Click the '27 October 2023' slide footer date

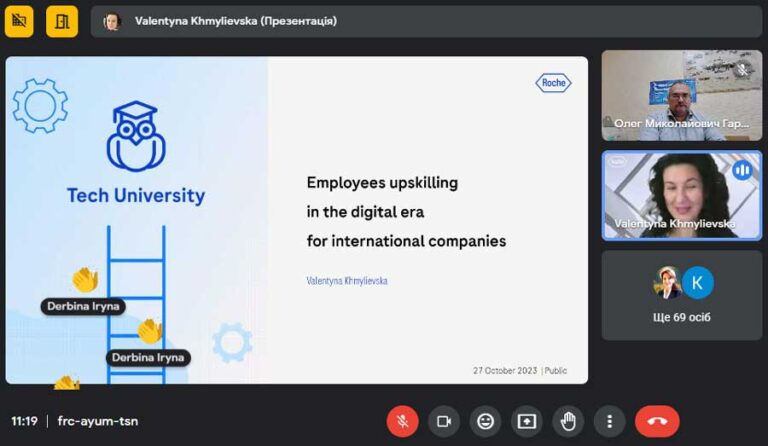505,371
